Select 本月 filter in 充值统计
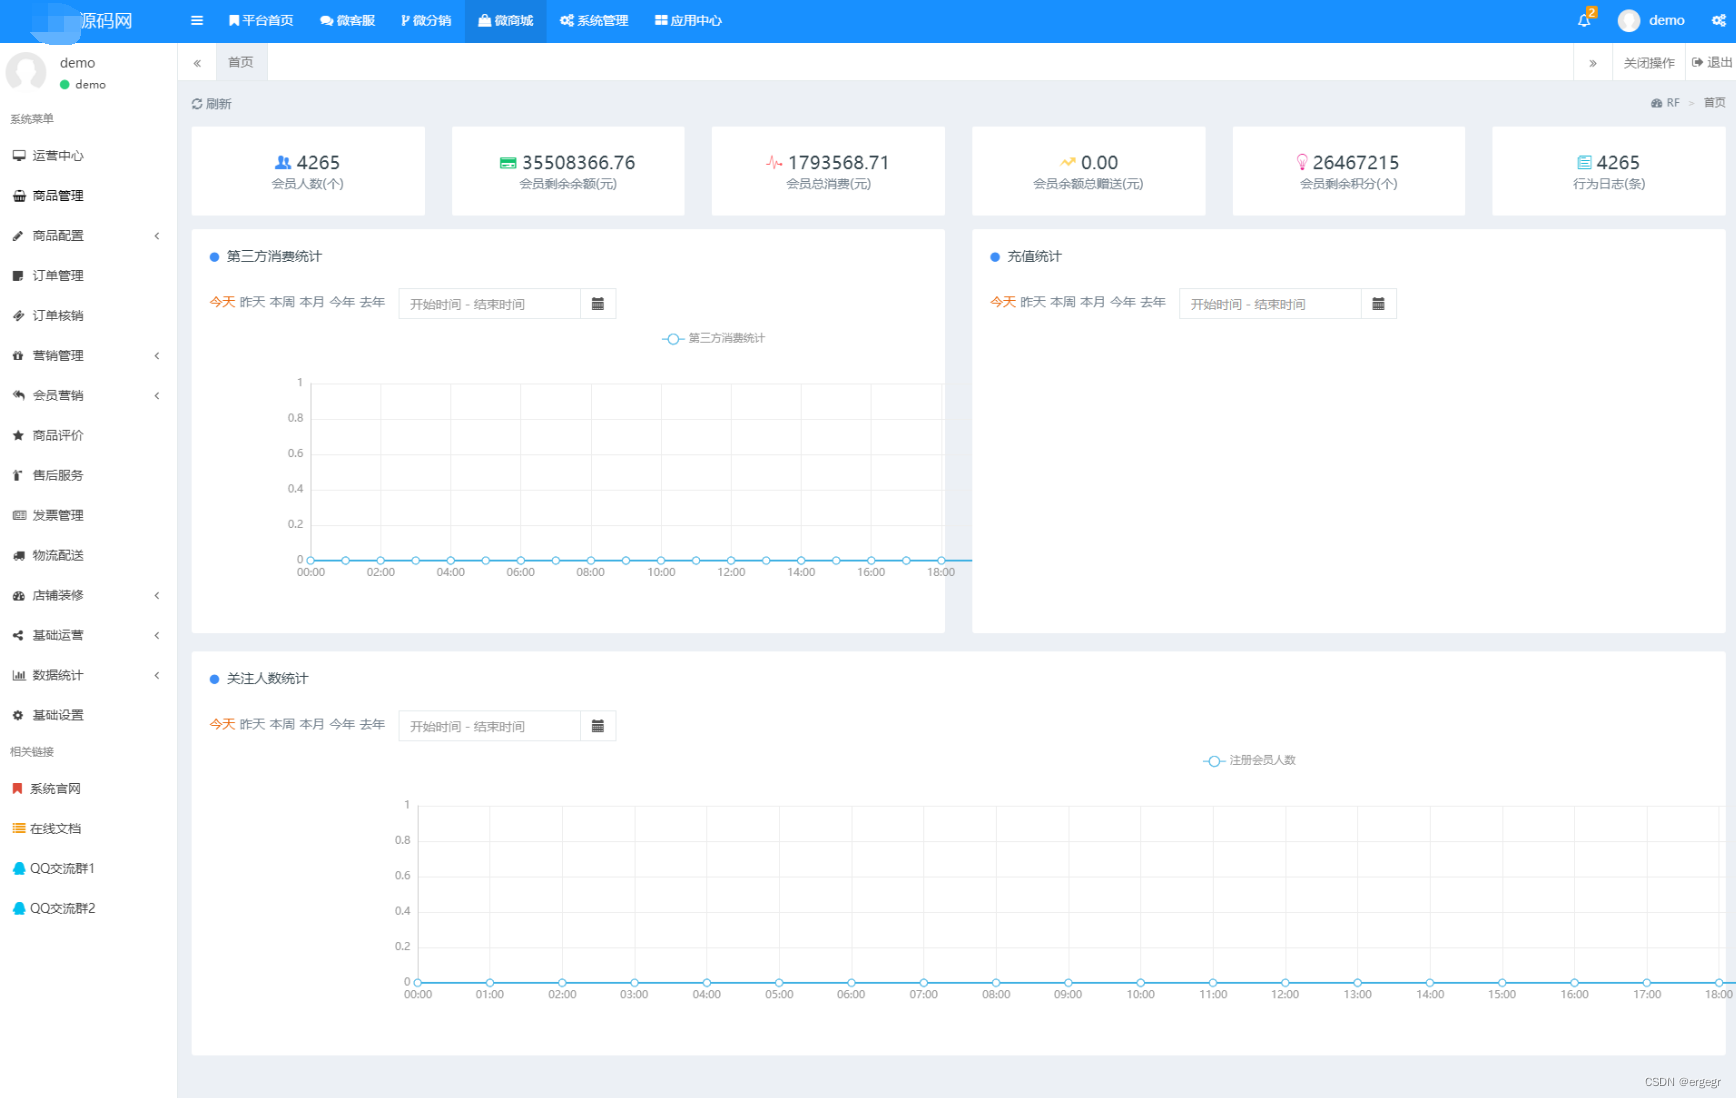 click(1093, 302)
